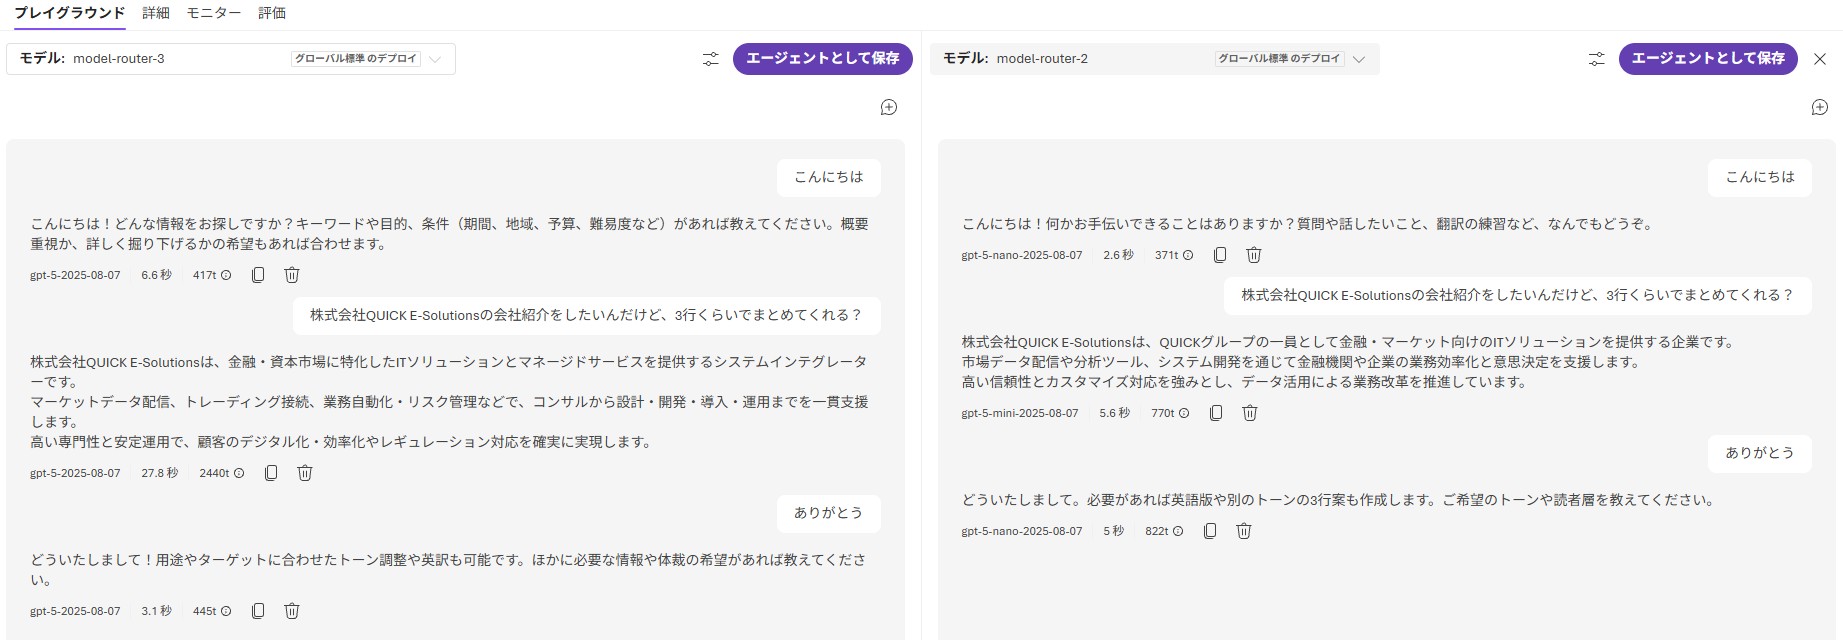Image resolution: width=1843 pixels, height=640 pixels.
Task: Click the 5 秒 response time
Action: pos(1113,531)
